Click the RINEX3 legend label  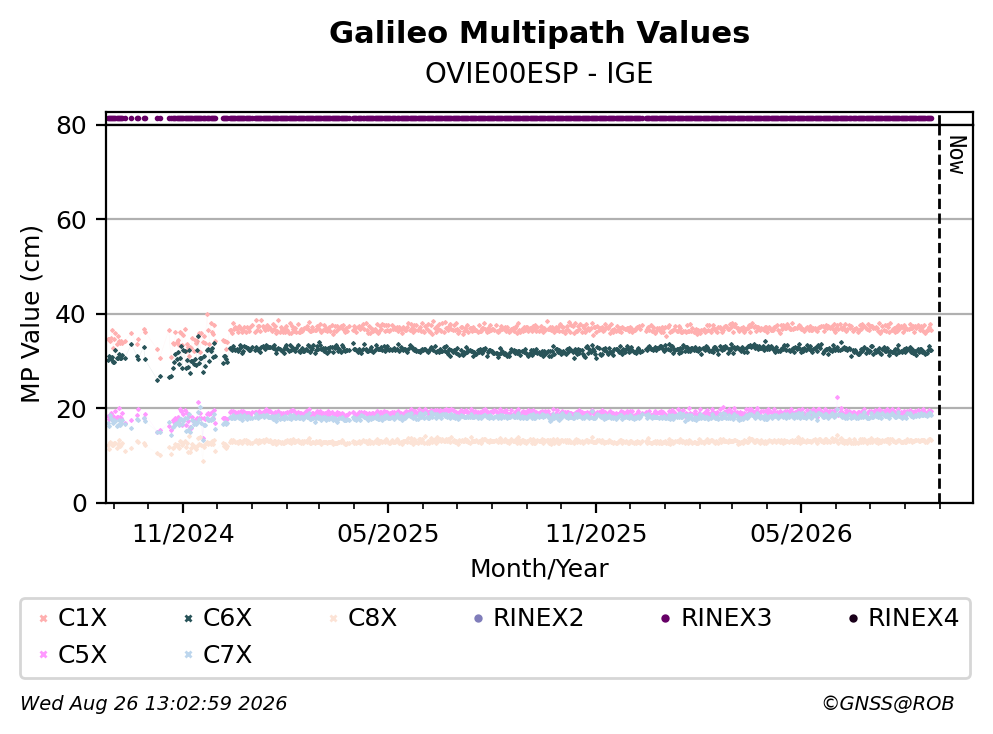click(x=726, y=617)
